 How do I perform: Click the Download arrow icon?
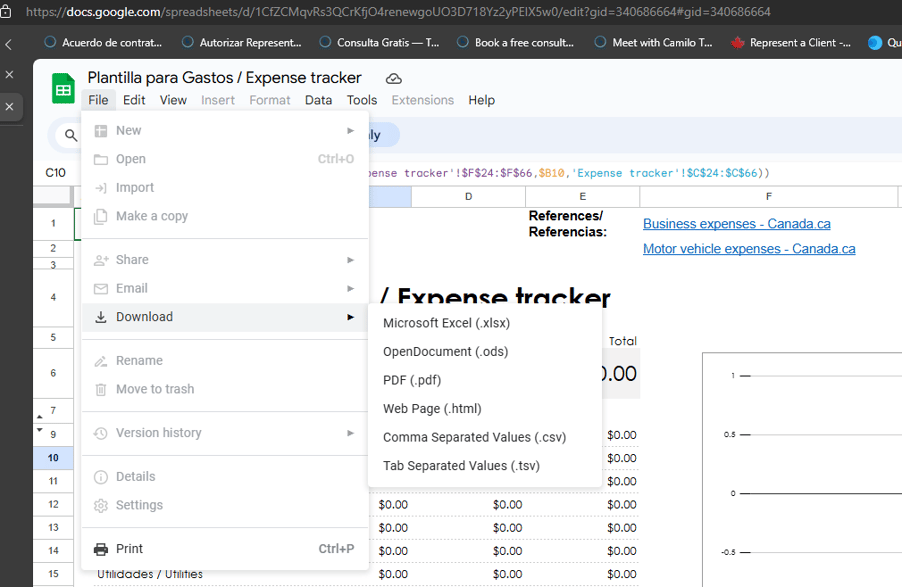[101, 317]
